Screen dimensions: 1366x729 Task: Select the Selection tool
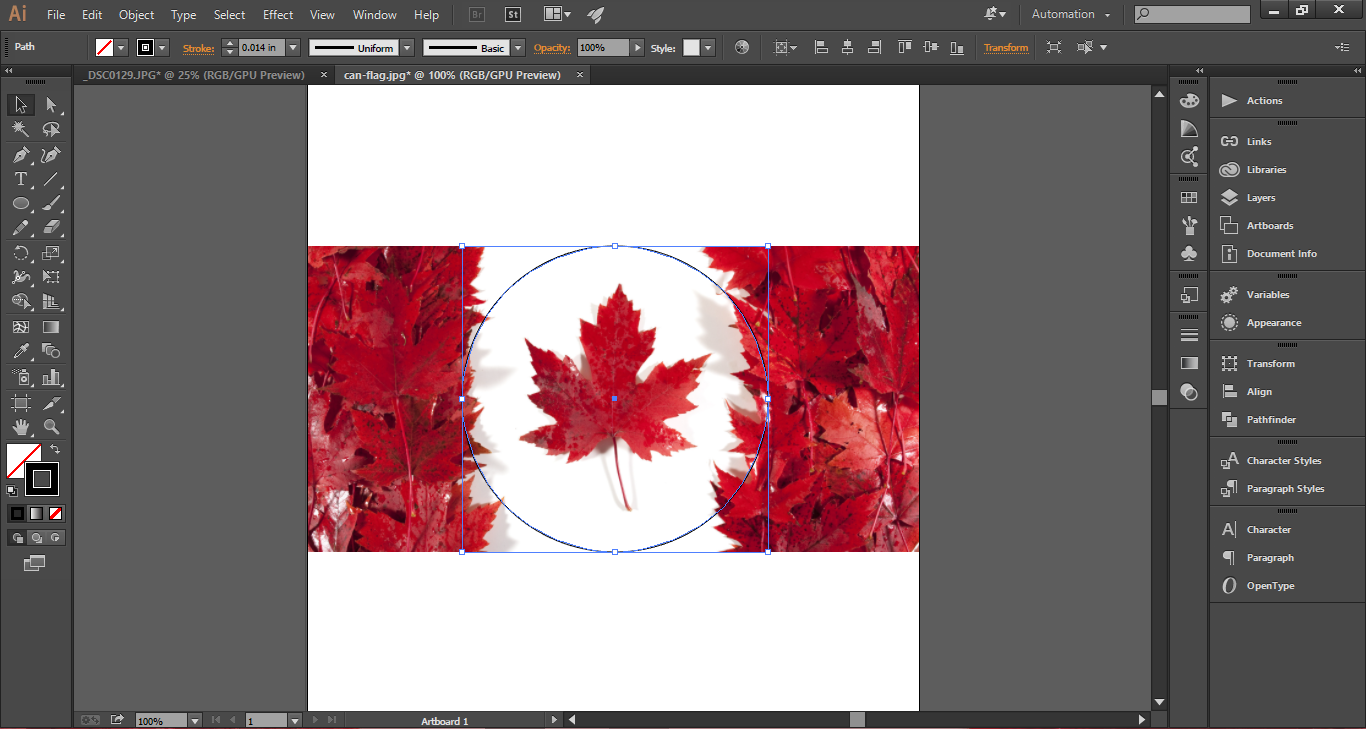click(21, 104)
